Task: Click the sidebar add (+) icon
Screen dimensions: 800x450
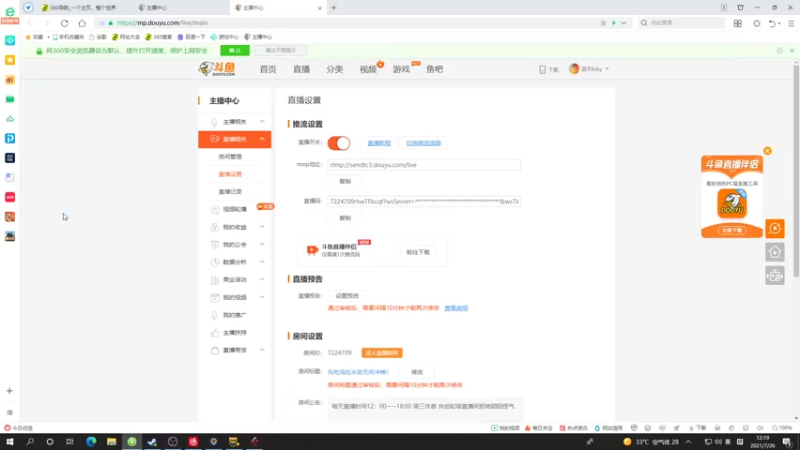Action: point(9,391)
